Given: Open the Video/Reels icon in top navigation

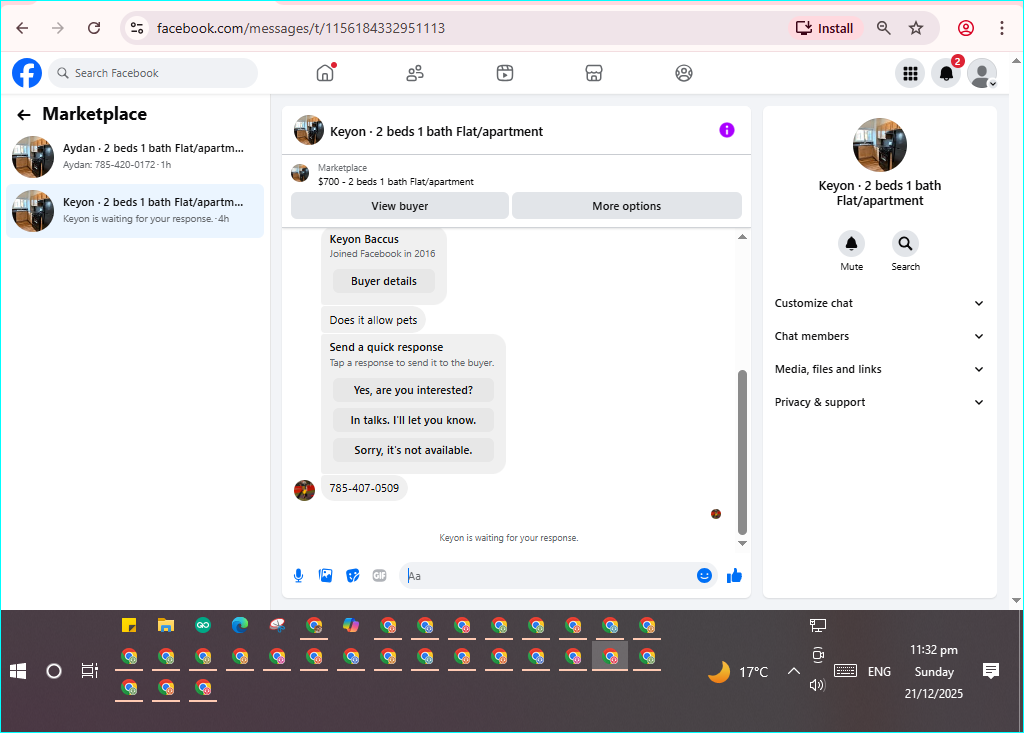Looking at the screenshot, I should point(505,73).
